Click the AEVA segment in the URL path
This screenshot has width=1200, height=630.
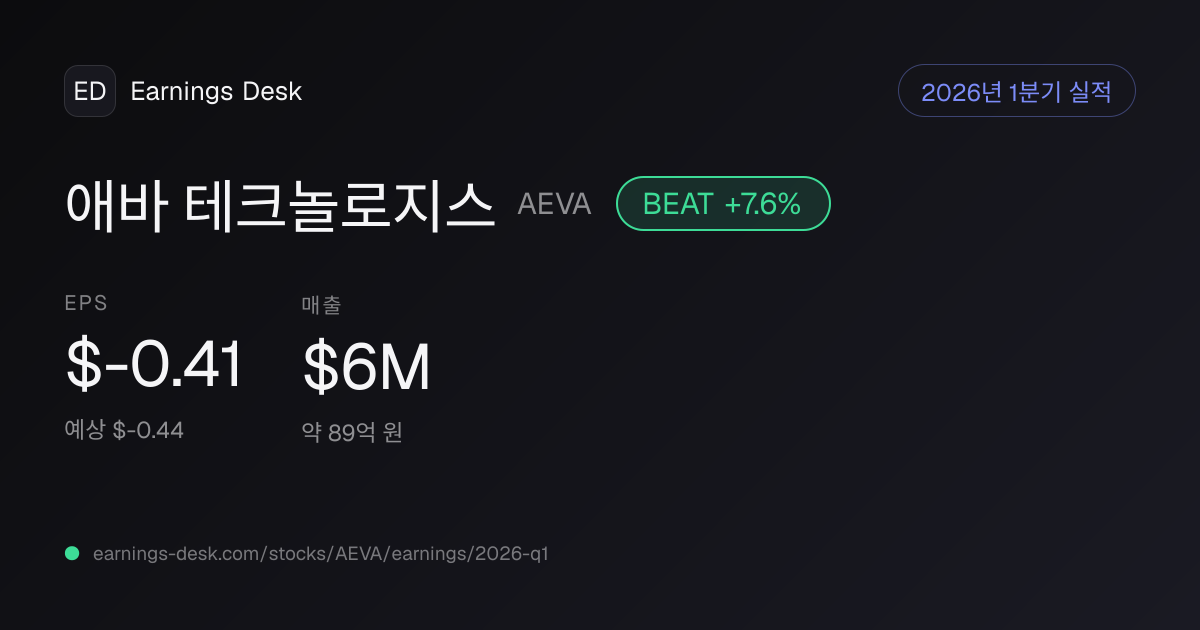tap(356, 553)
